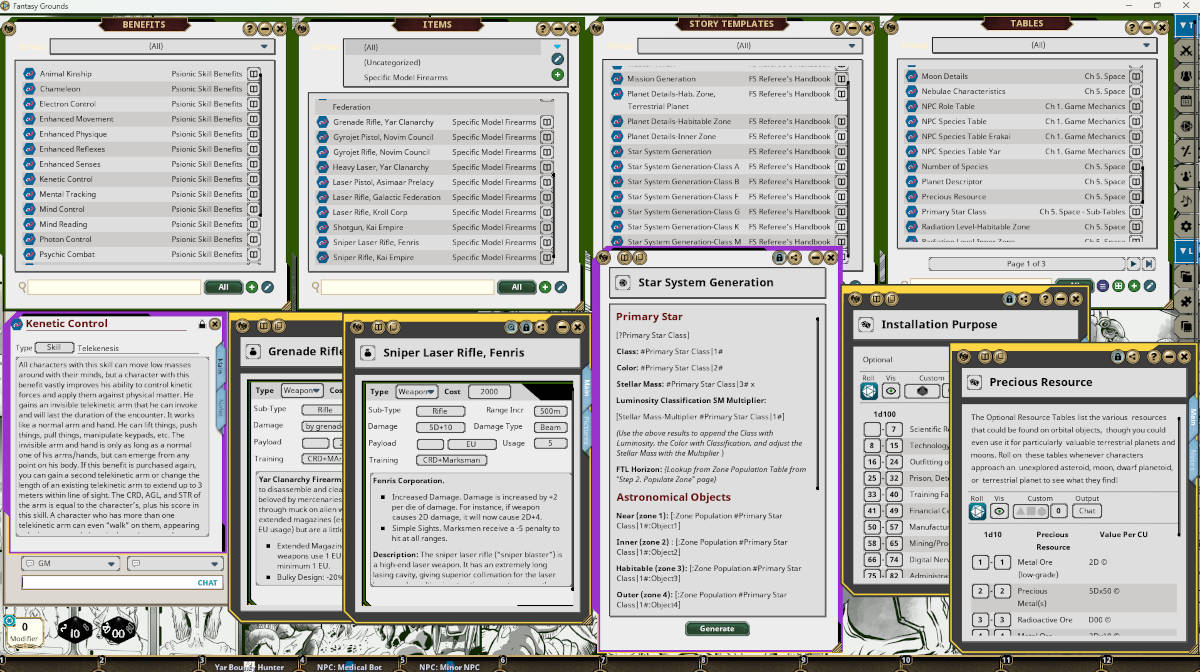Open module book icon for Chameleon benefit
The width and height of the screenshot is (1200, 672).
click(x=254, y=89)
